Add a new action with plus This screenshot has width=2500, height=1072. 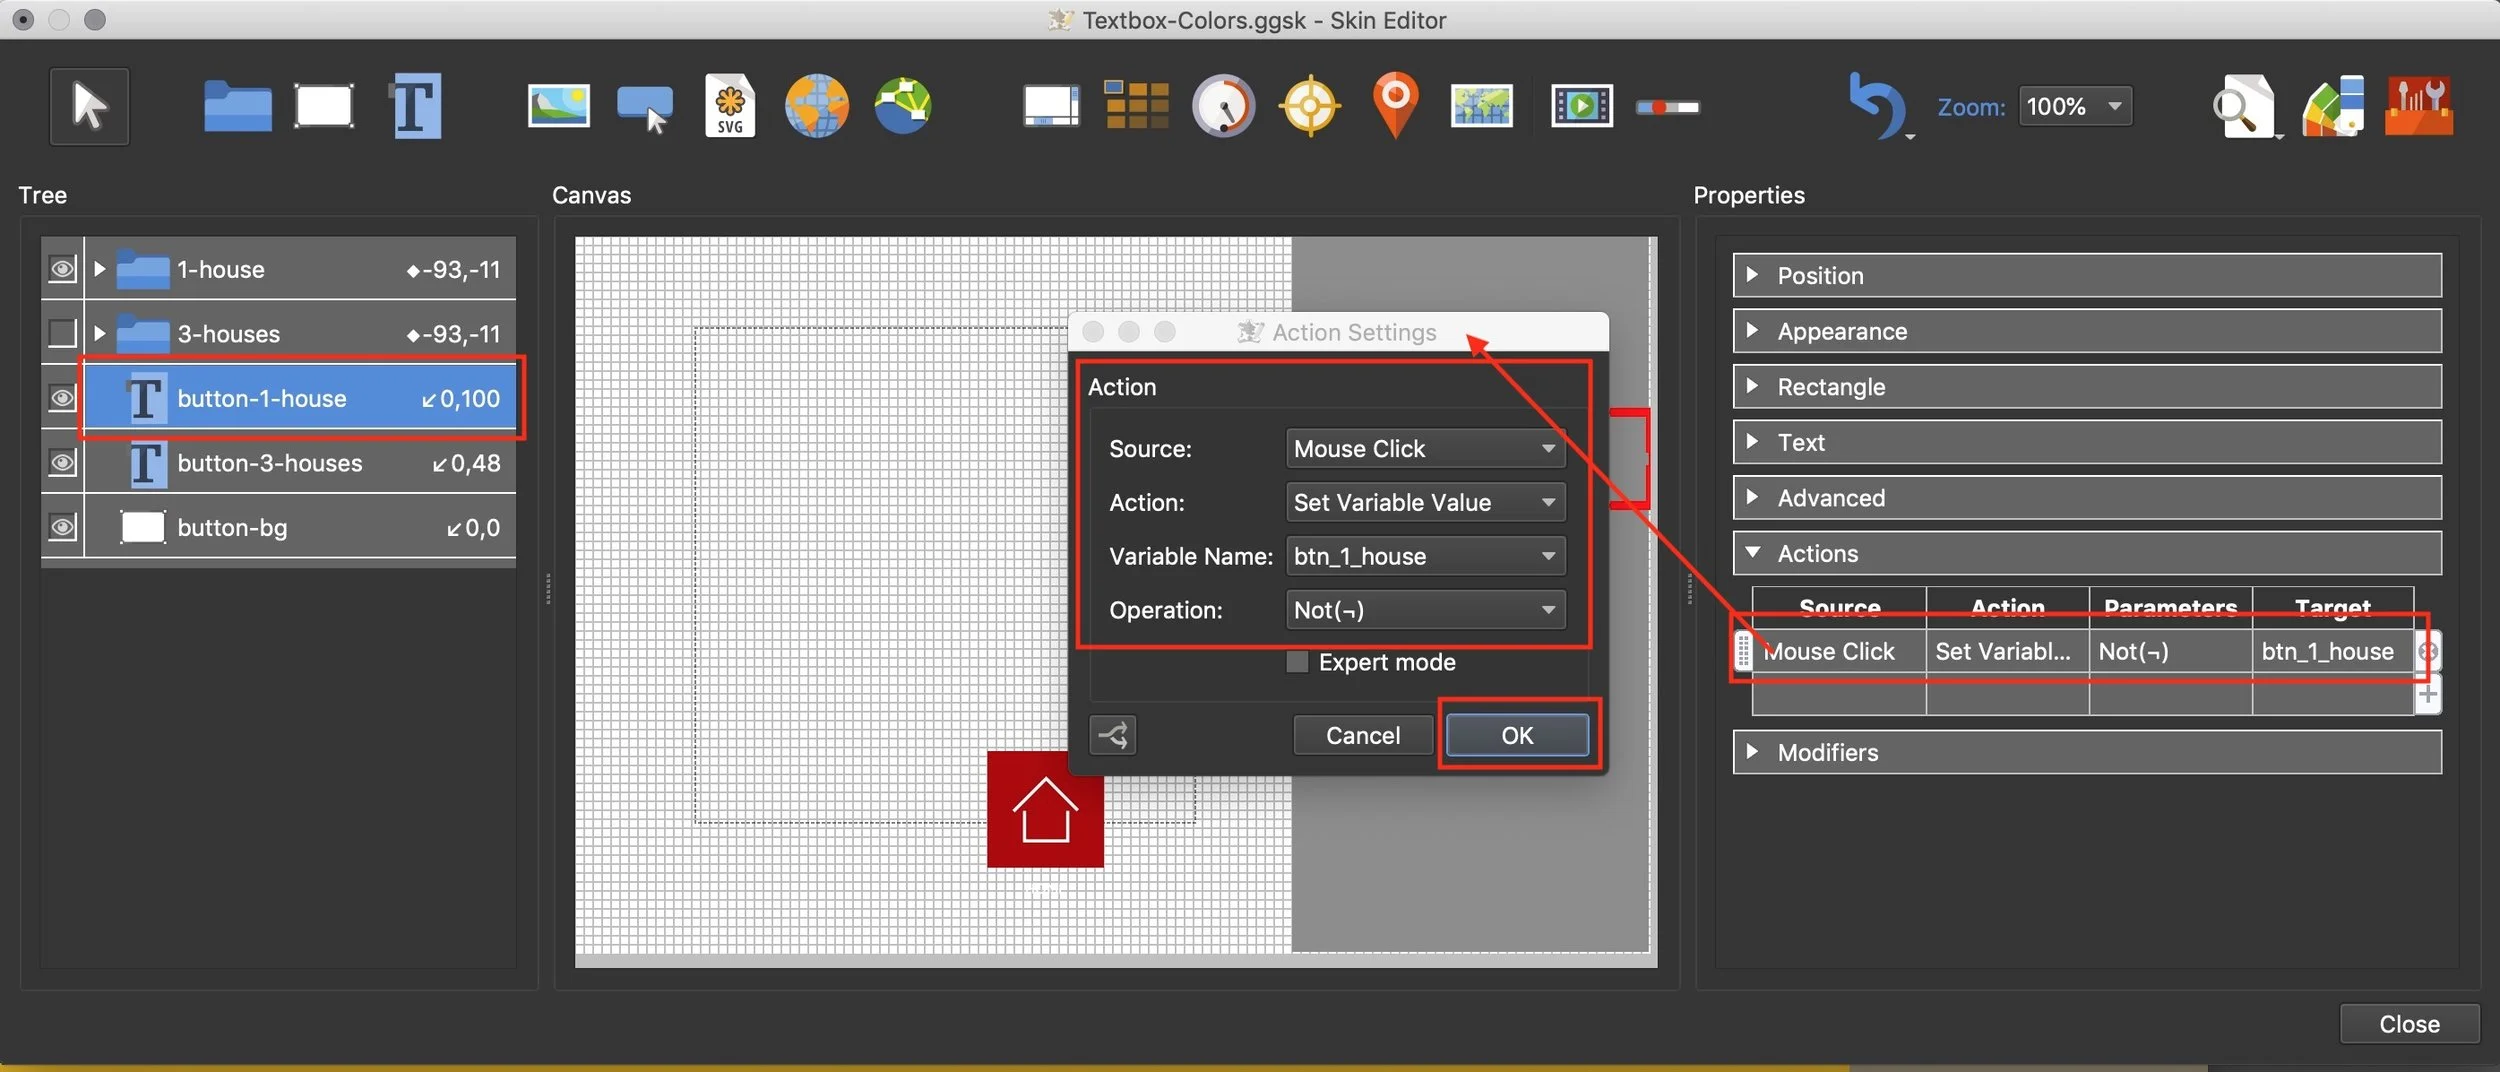pyautogui.click(x=2428, y=694)
